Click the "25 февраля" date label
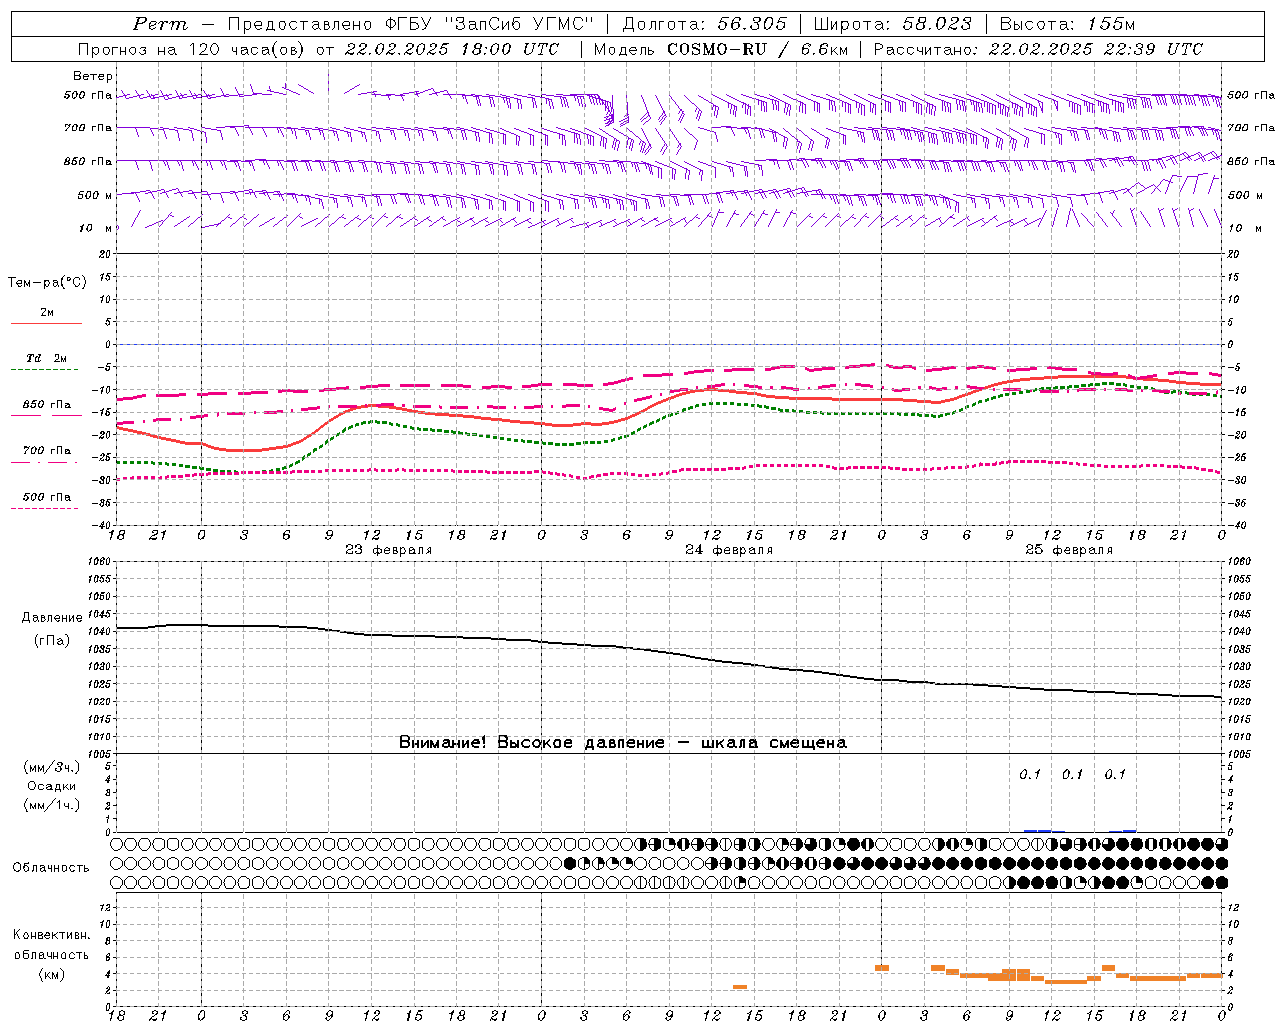 (1069, 550)
